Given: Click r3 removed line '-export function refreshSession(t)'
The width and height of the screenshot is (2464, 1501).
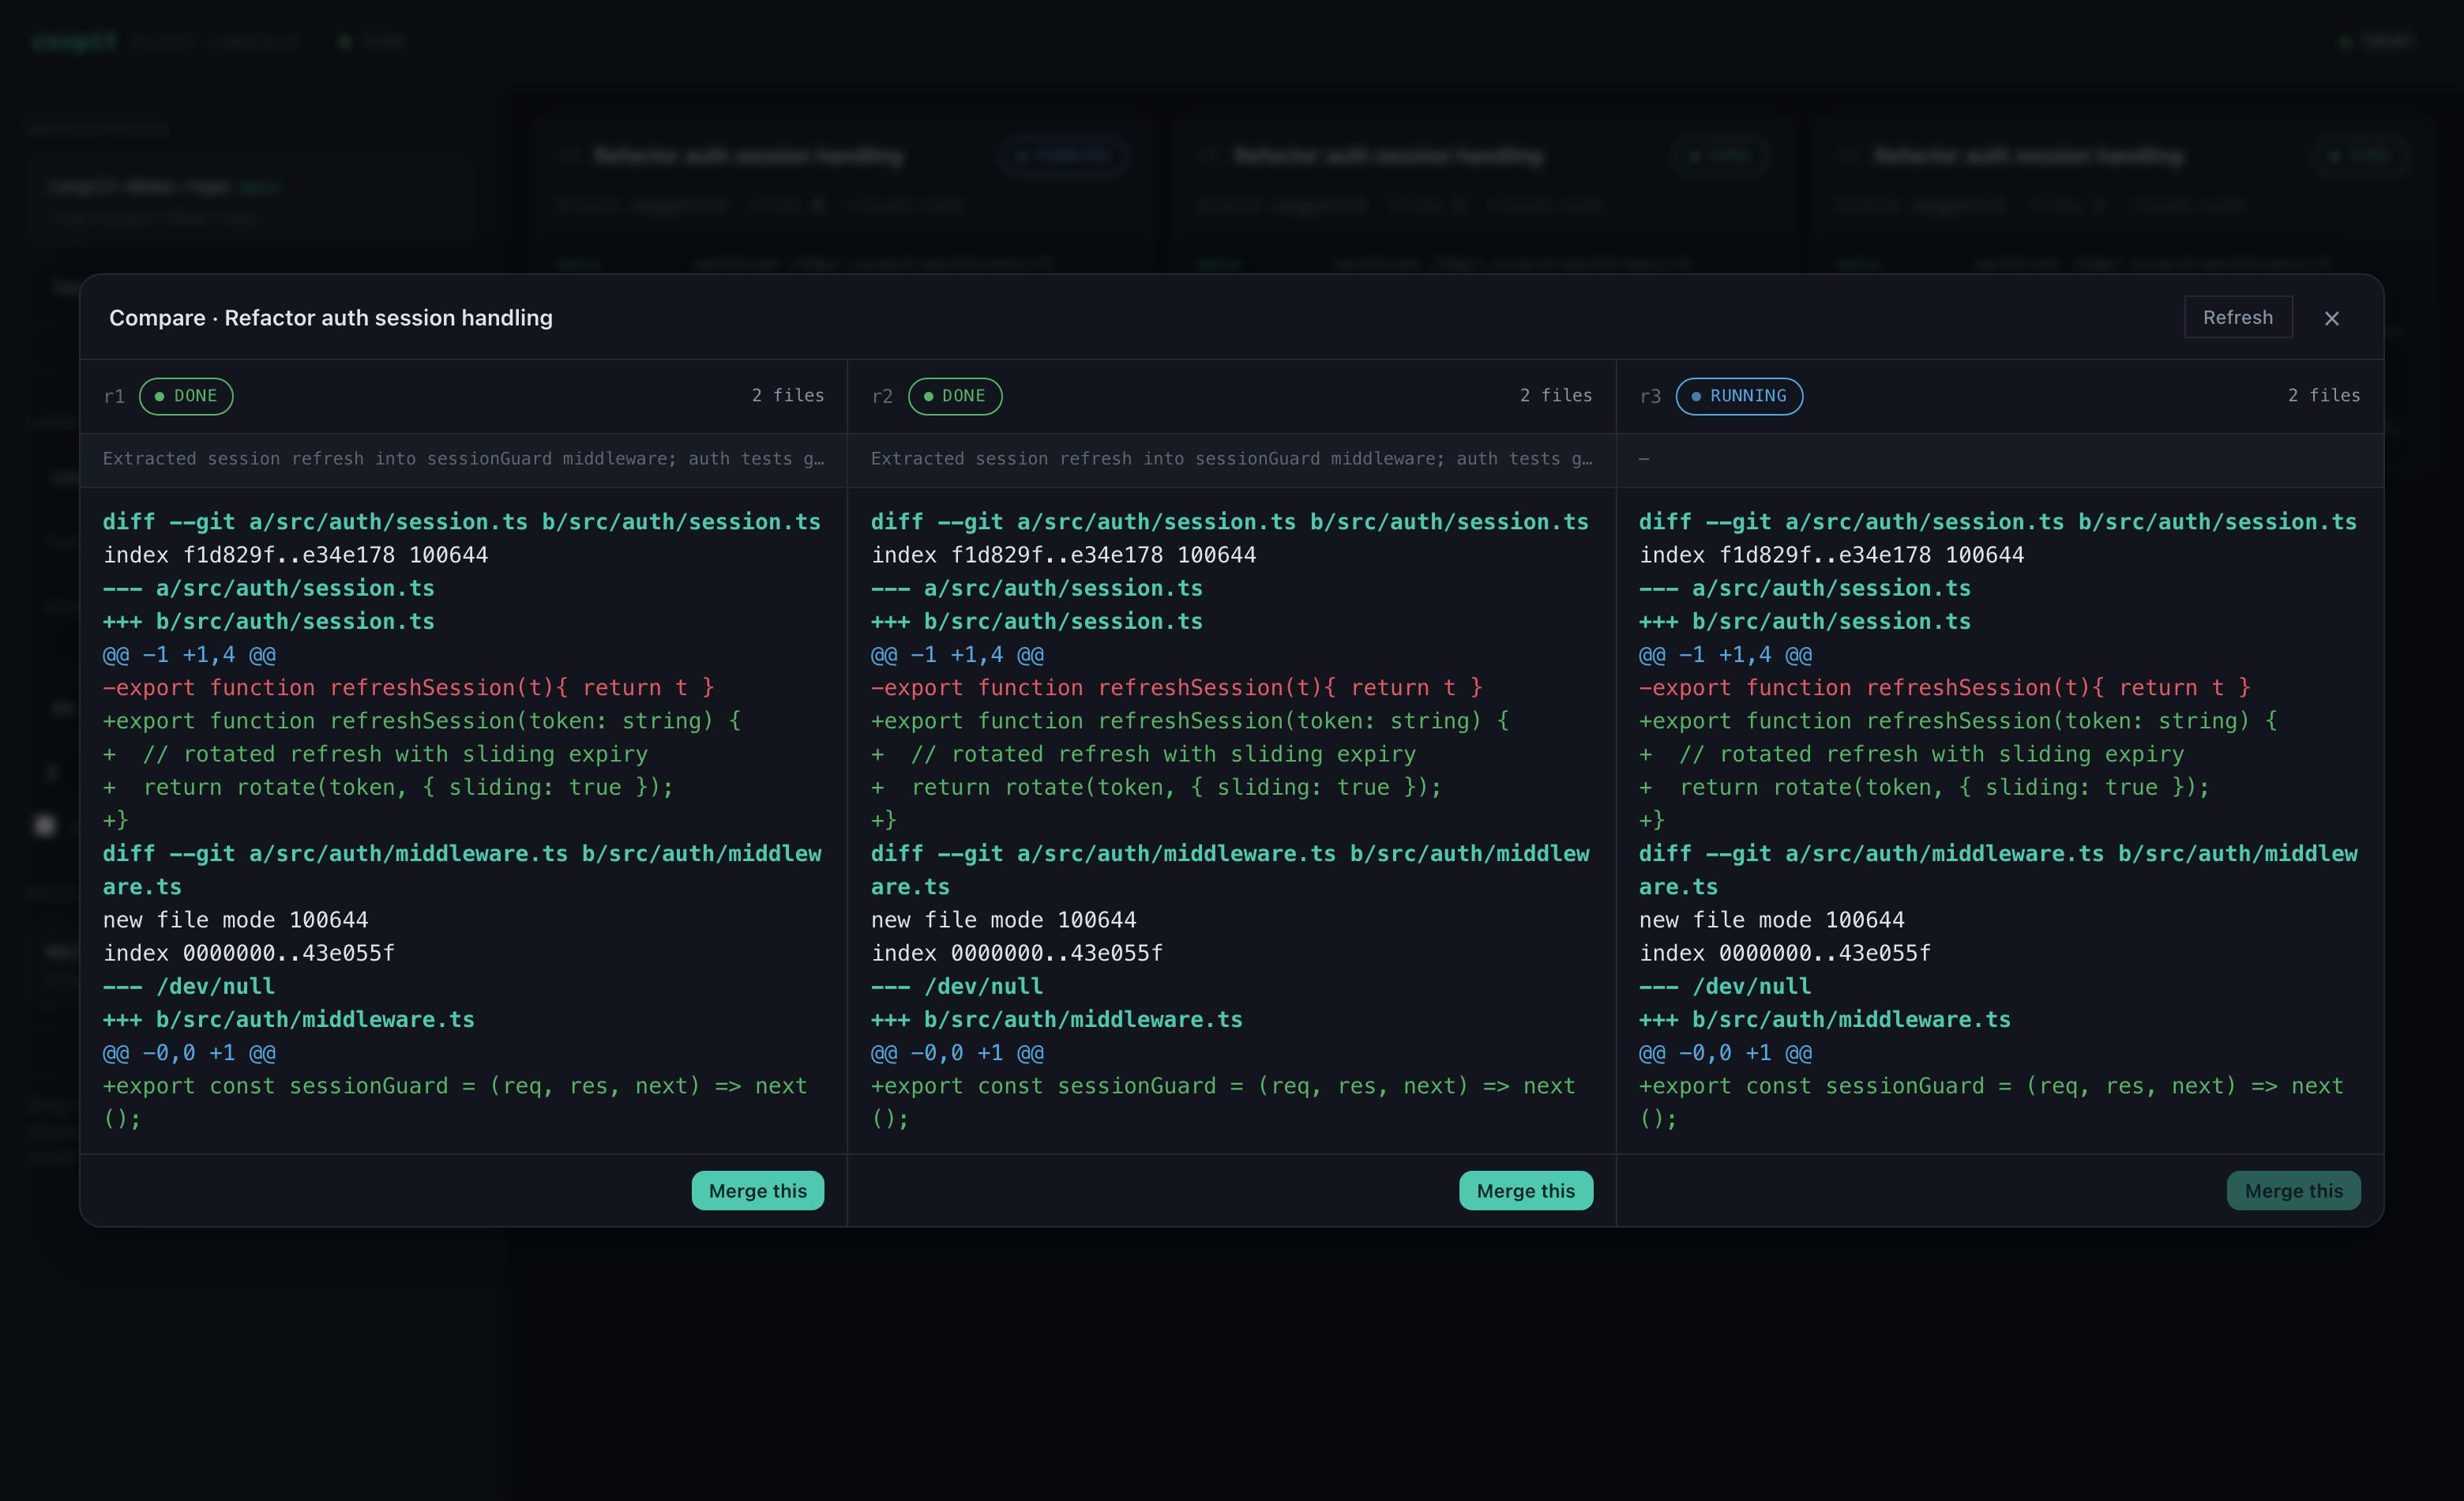Looking at the screenshot, I should [1945, 688].
